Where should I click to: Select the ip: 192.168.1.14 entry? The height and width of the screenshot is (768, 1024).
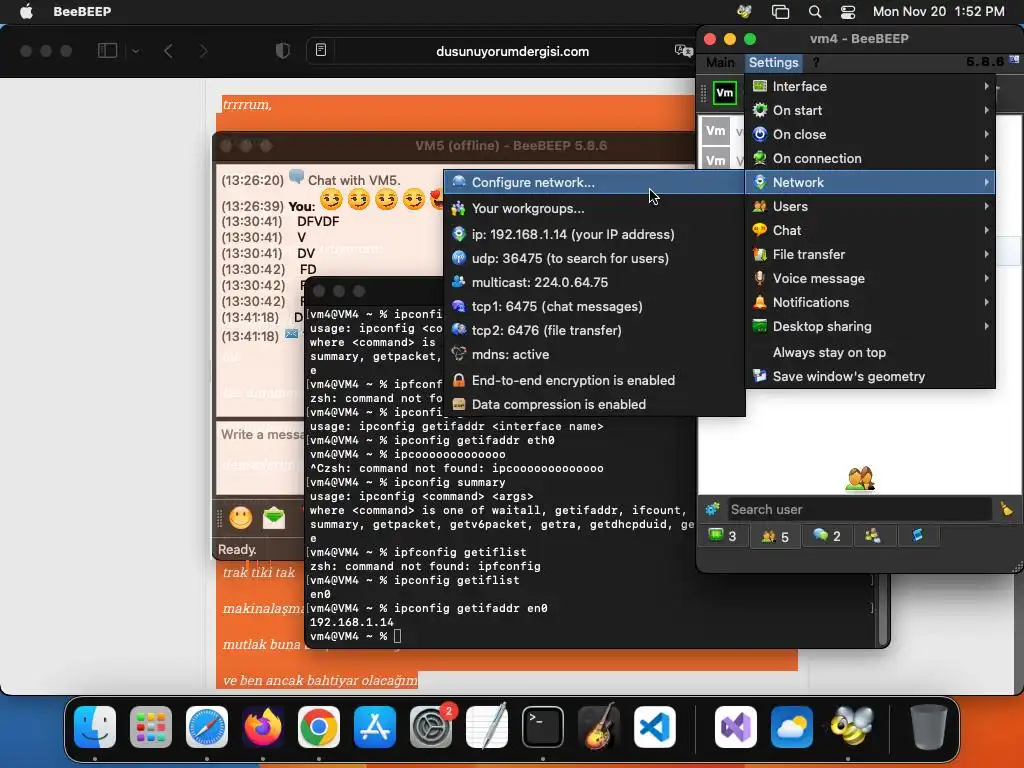click(x=594, y=234)
